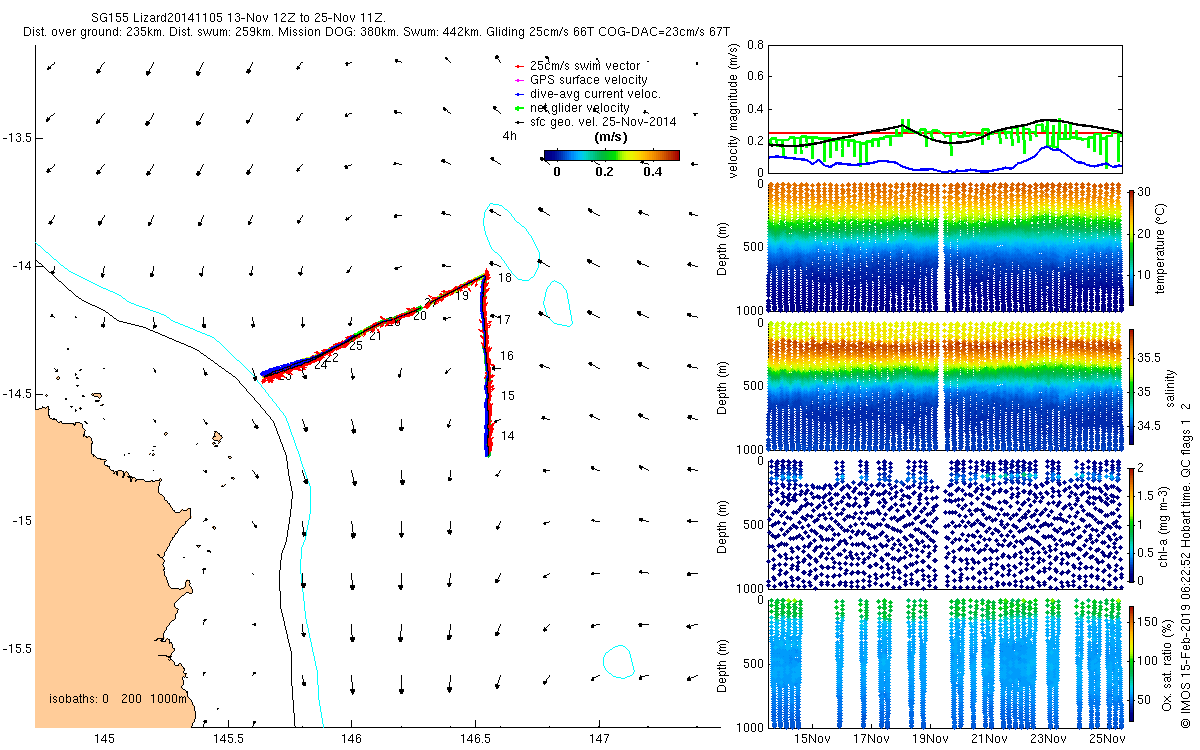
Task: Click latitude tick '-13.5' on map axis
Action: [x=16, y=138]
